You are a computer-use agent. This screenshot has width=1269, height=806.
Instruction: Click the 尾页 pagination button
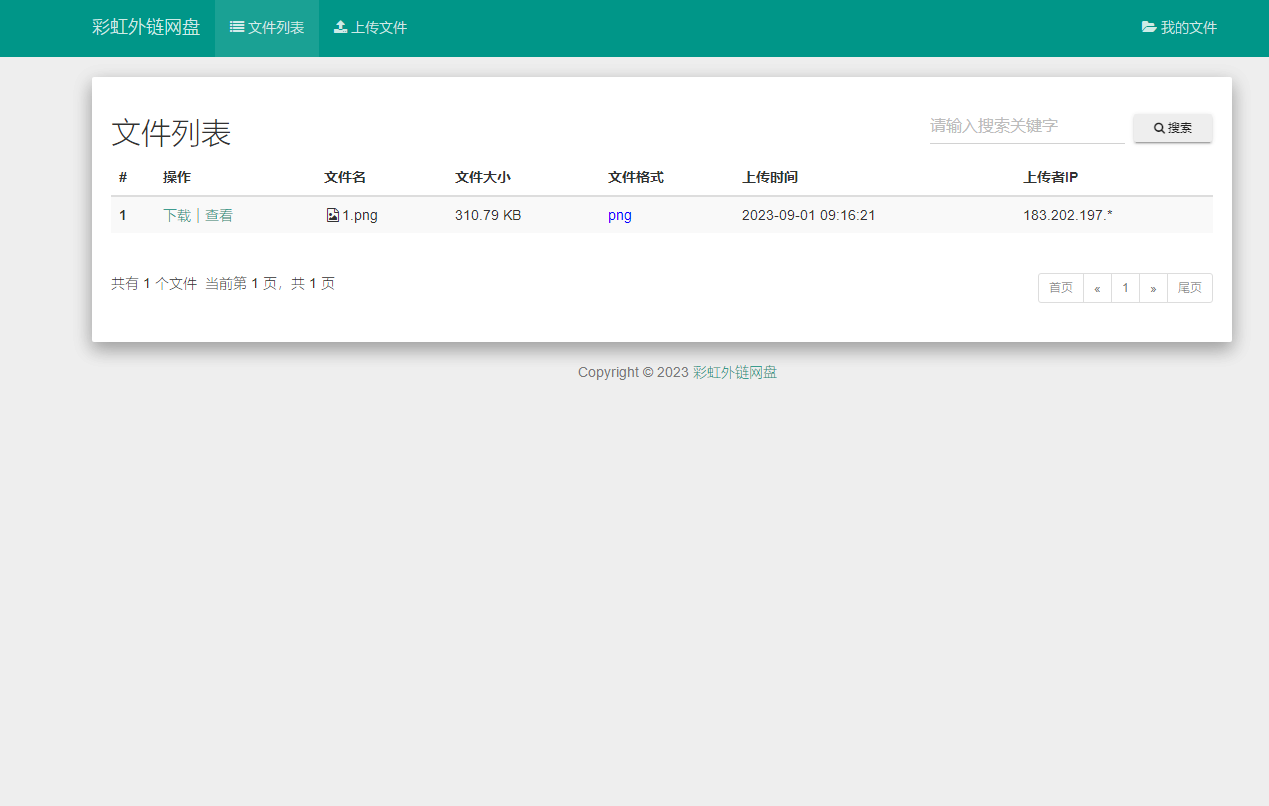[1190, 287]
